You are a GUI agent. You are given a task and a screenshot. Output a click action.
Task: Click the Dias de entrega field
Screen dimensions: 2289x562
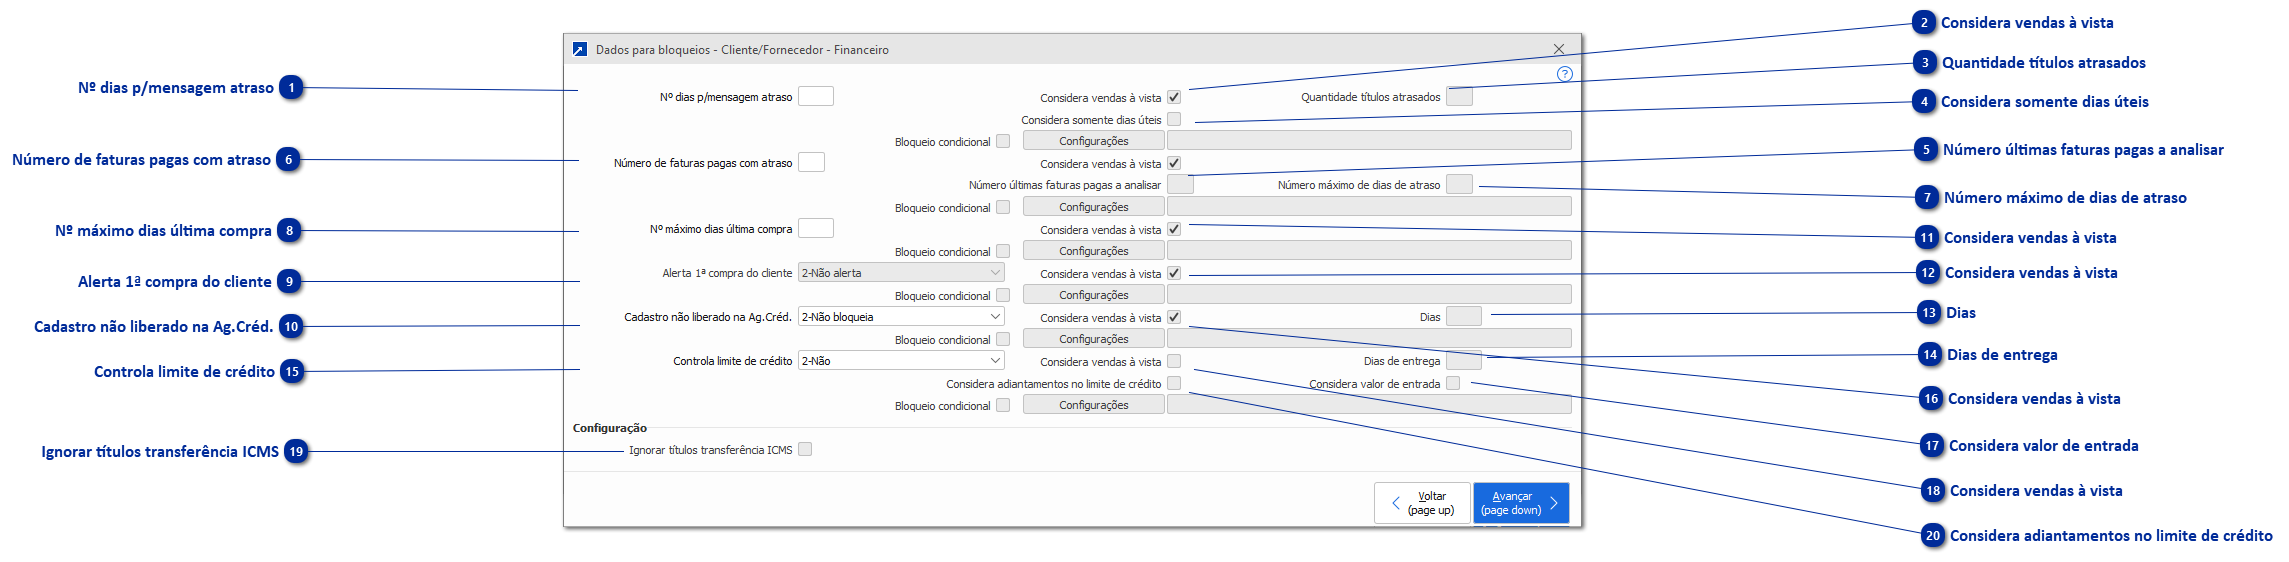point(1463,361)
